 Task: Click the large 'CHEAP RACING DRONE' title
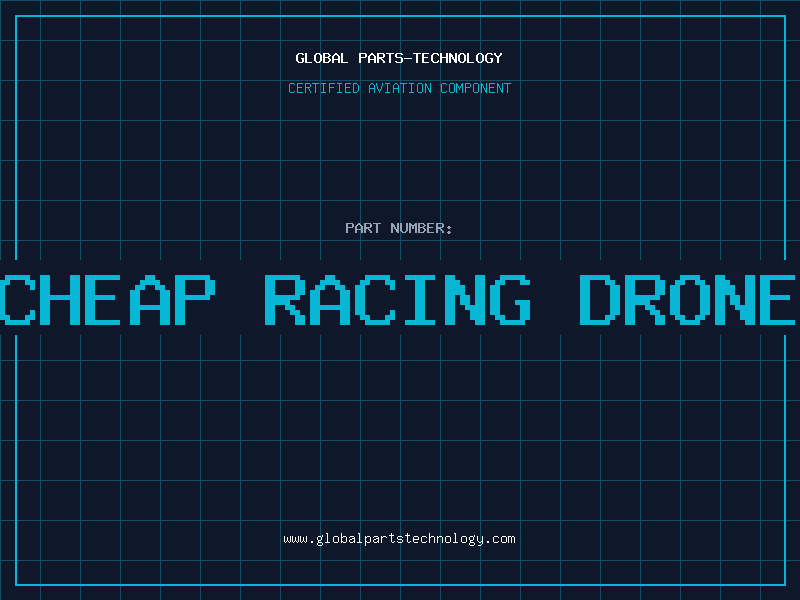point(397,299)
